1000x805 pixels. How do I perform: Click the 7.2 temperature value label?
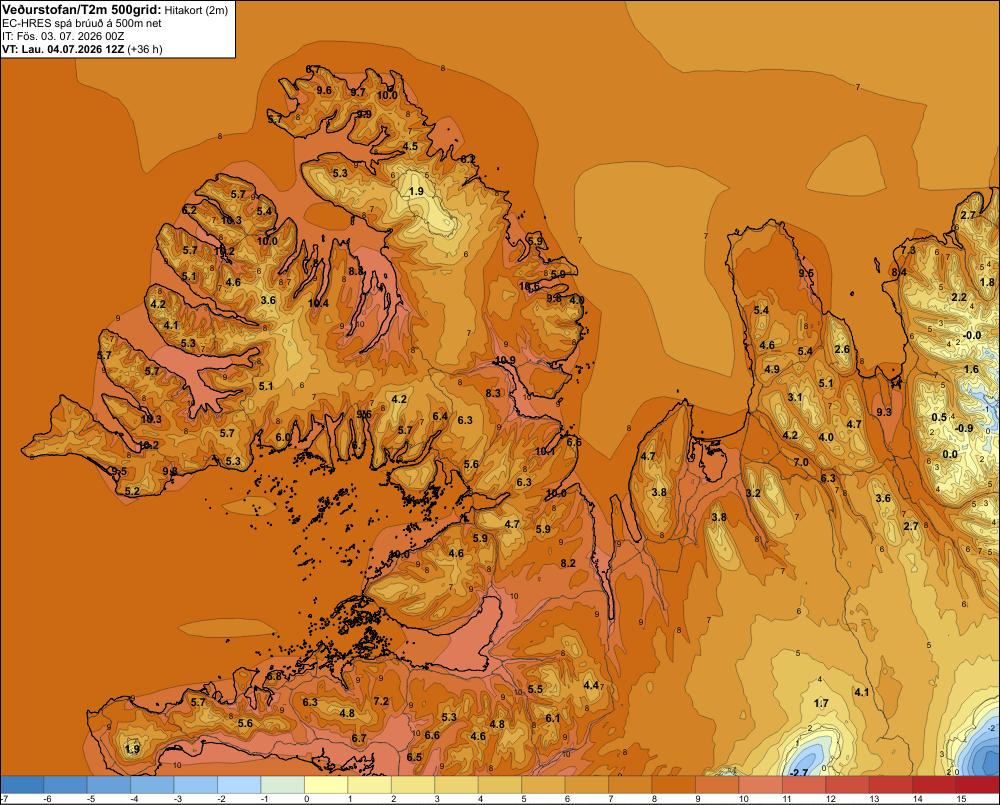[381, 701]
